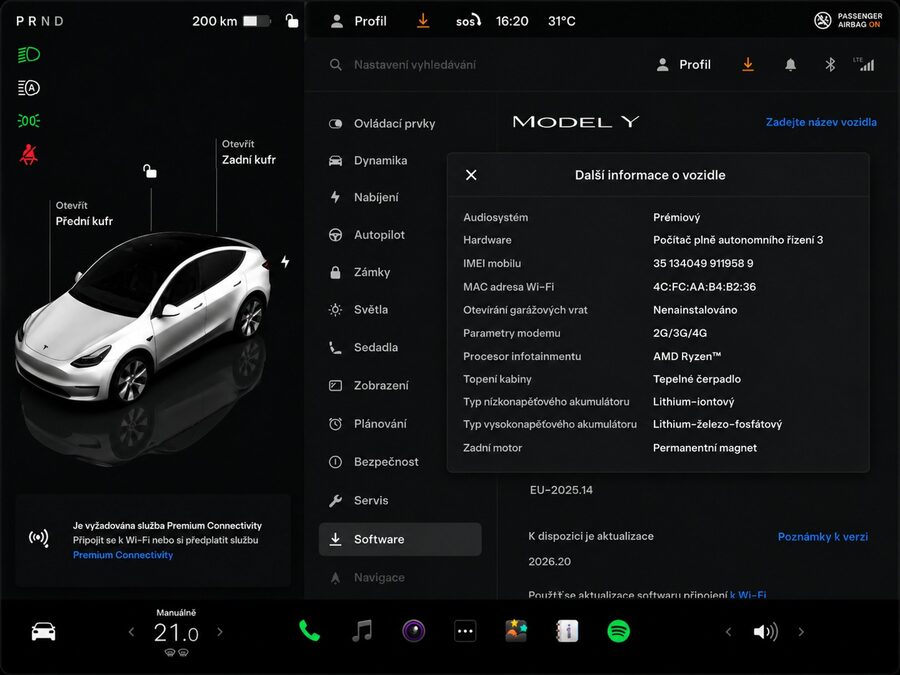Tap the white Model Y car image
This screenshot has width=900, height=675.
(142, 317)
